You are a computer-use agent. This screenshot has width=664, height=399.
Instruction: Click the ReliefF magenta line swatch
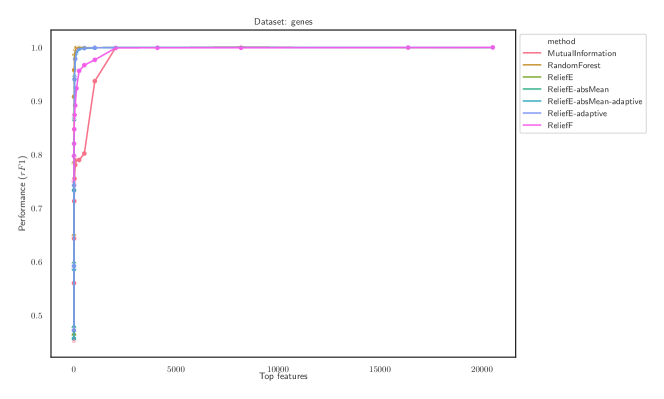[x=532, y=125]
